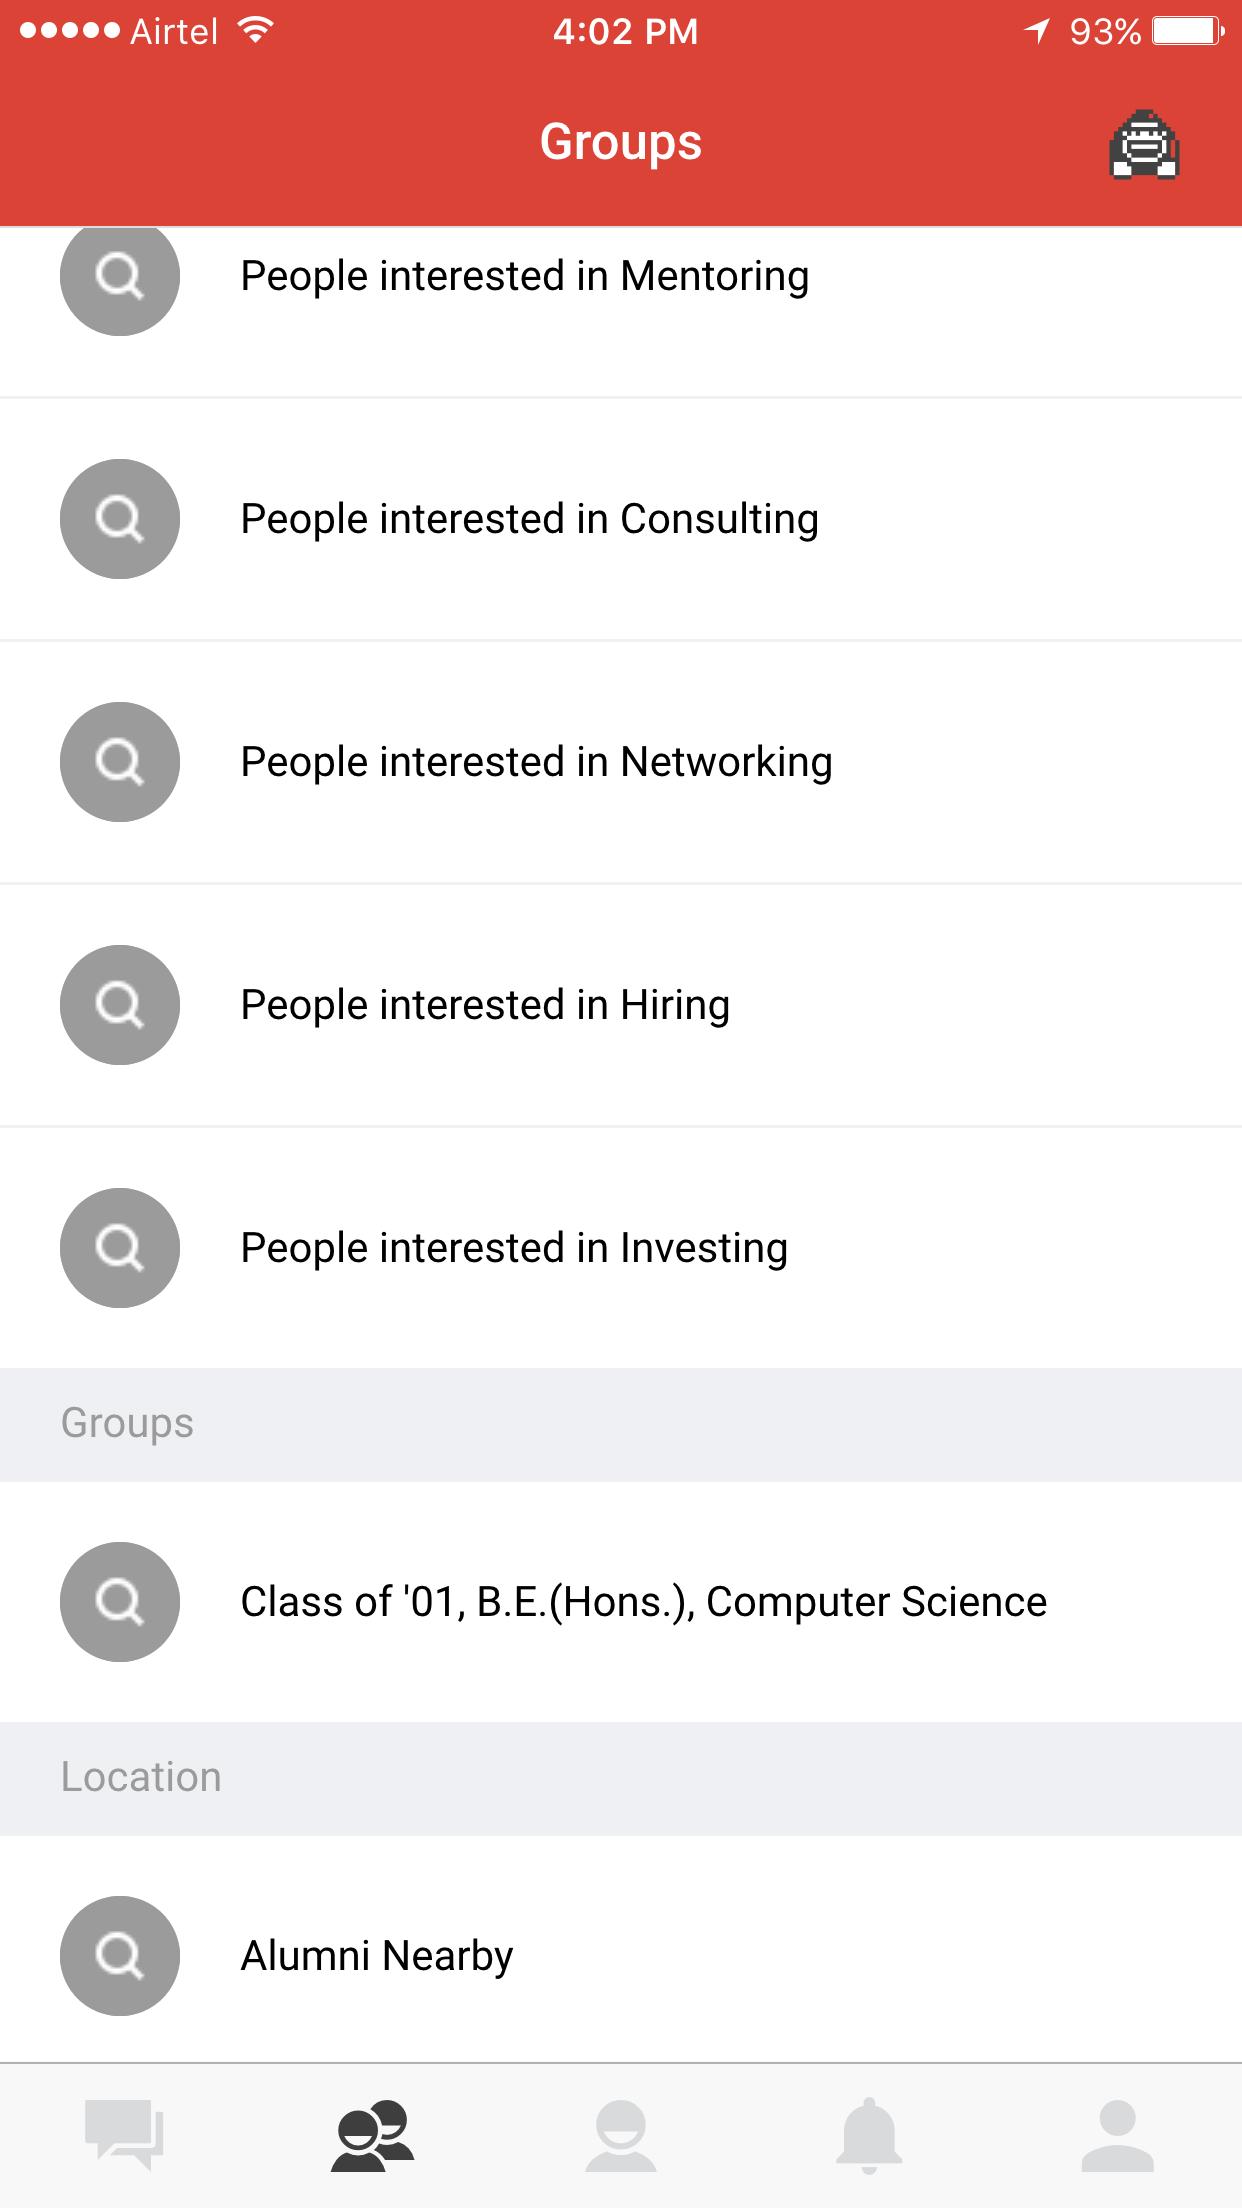Tap the robot avatar icon in header
This screenshot has width=1242, height=2208.
coord(1144,144)
